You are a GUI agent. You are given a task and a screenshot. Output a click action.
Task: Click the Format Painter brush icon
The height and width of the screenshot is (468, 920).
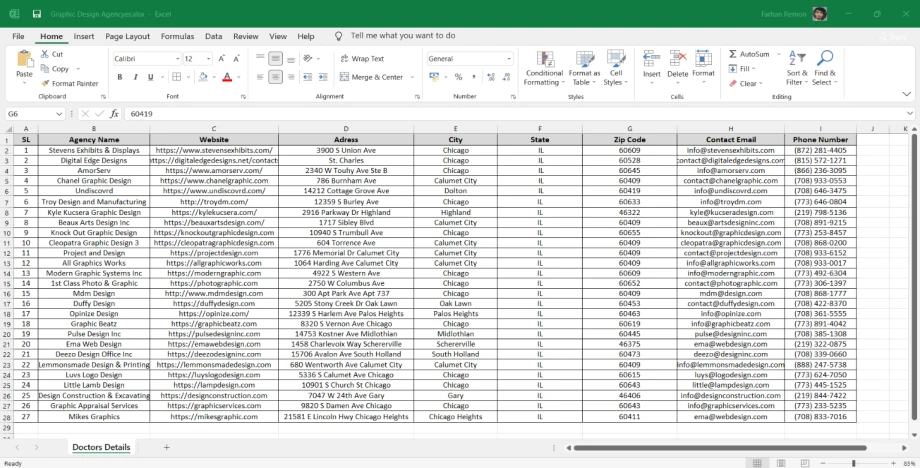[x=46, y=84]
